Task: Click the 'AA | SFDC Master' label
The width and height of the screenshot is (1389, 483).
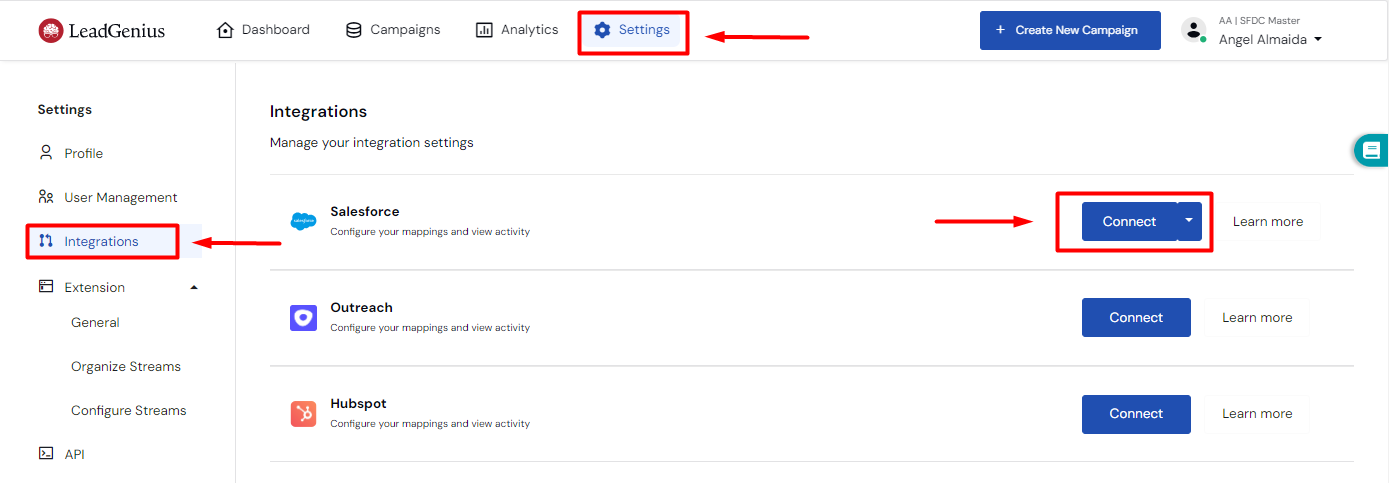Action: pos(1259,20)
